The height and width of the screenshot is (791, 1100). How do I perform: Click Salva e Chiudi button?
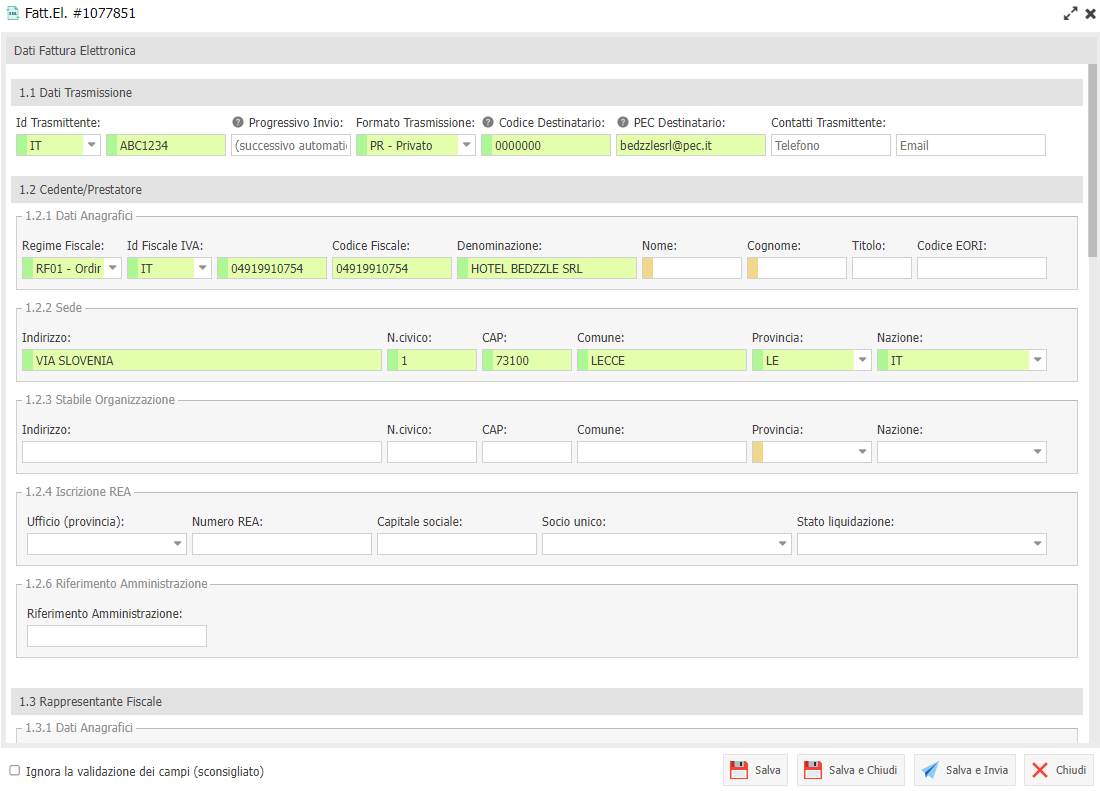tap(850, 770)
